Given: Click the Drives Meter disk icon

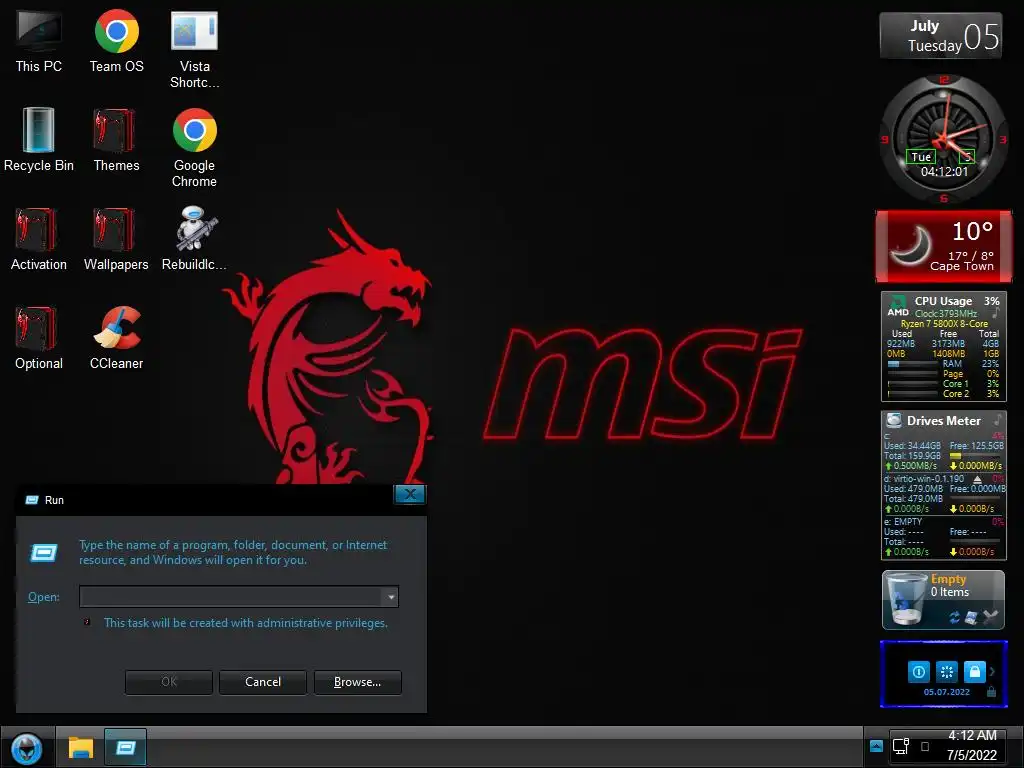Looking at the screenshot, I should (893, 420).
